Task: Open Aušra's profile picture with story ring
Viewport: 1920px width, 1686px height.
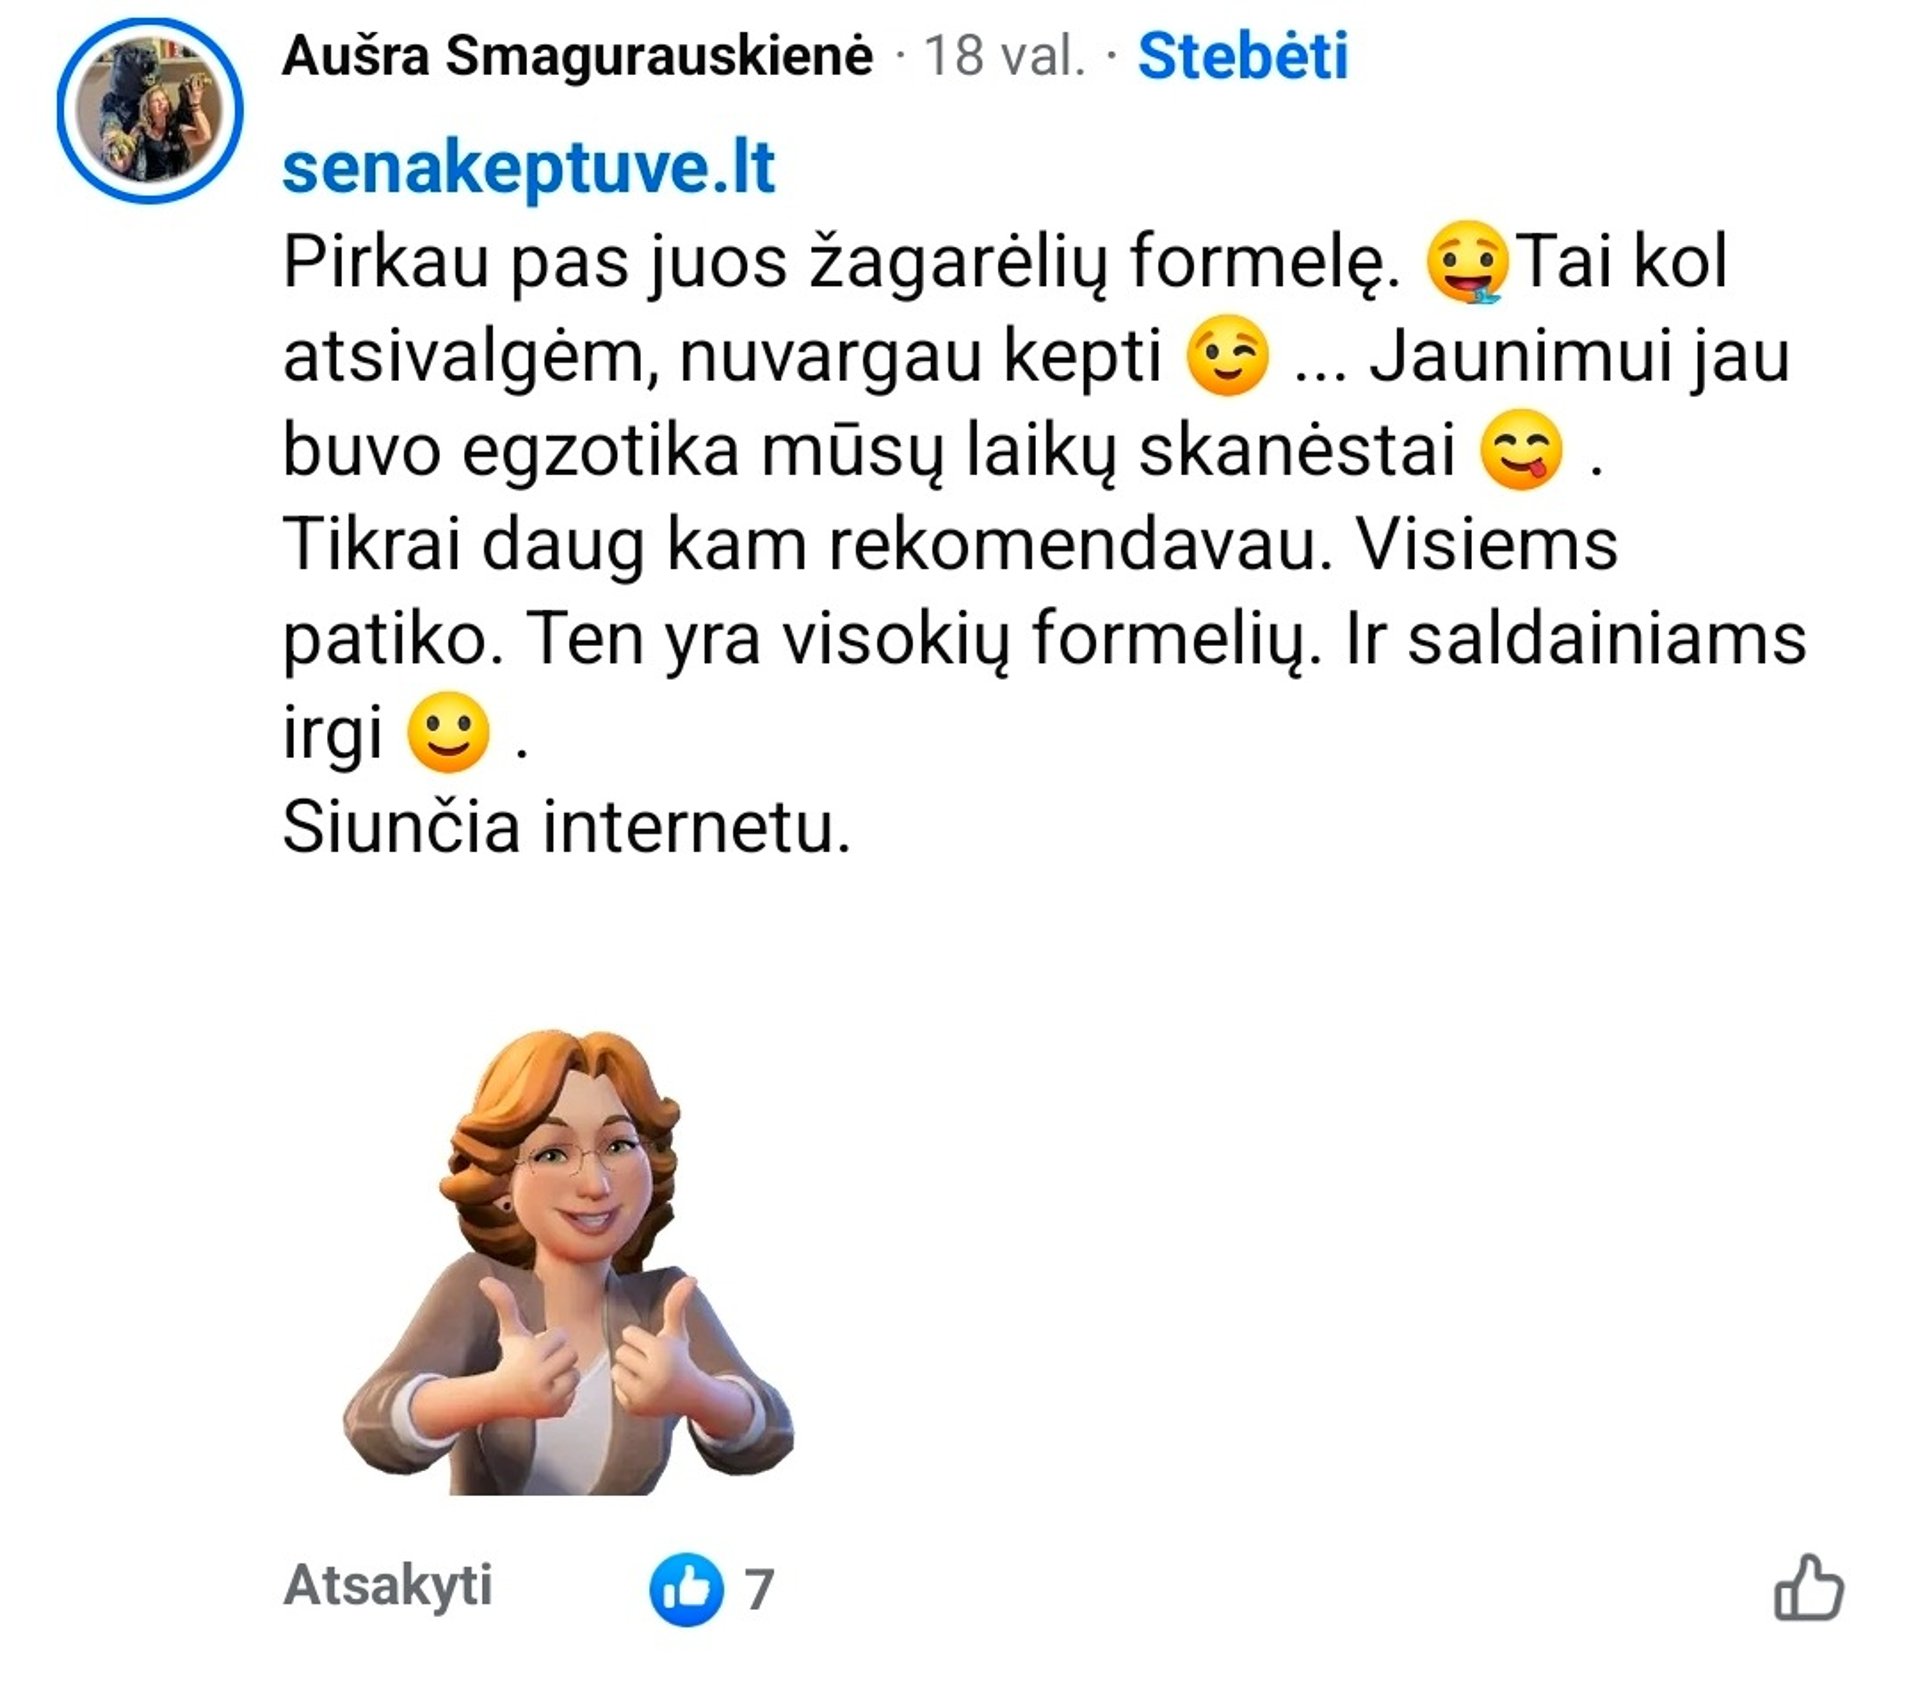Action: click(150, 110)
